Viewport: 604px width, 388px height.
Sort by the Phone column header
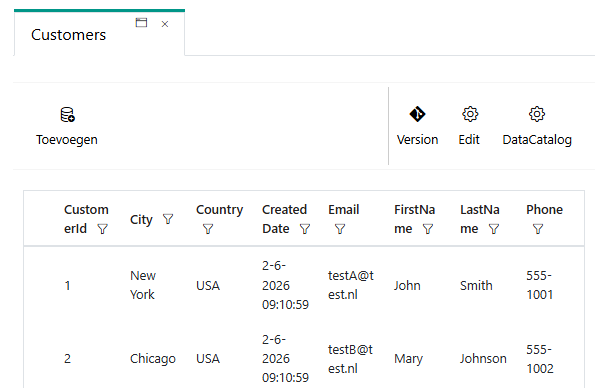pyautogui.click(x=544, y=210)
